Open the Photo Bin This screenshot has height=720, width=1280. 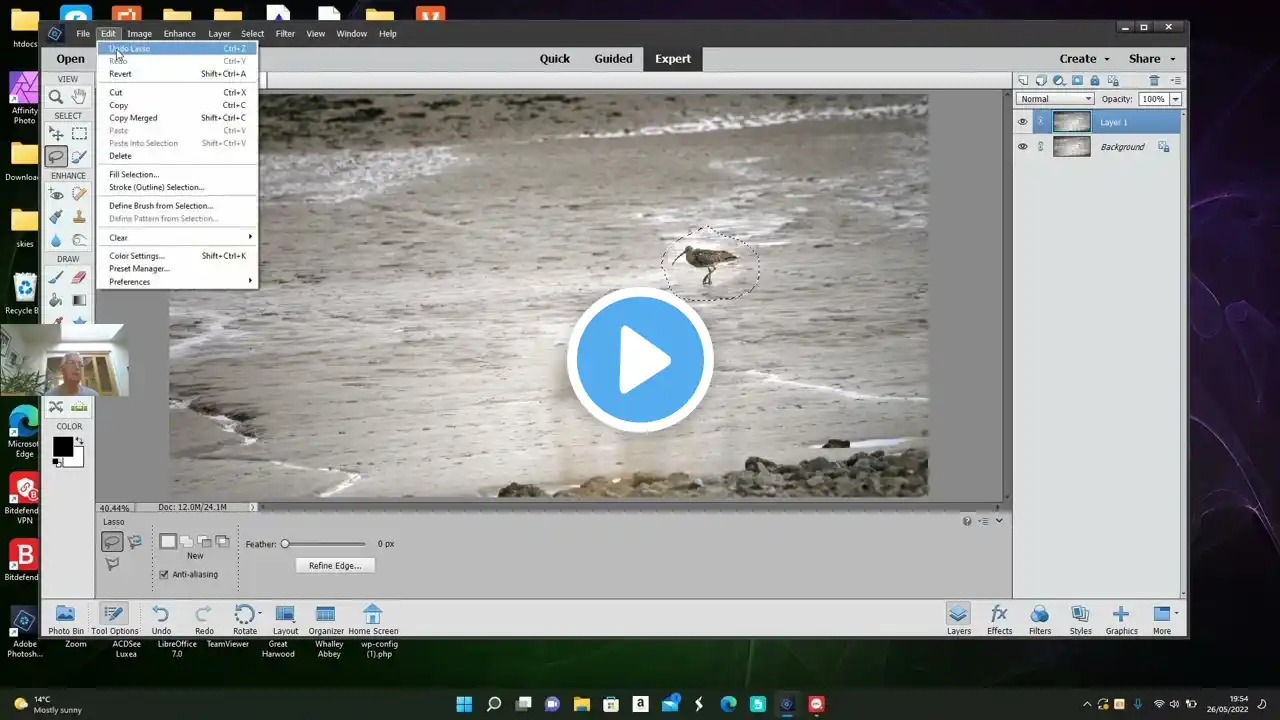click(x=65, y=619)
